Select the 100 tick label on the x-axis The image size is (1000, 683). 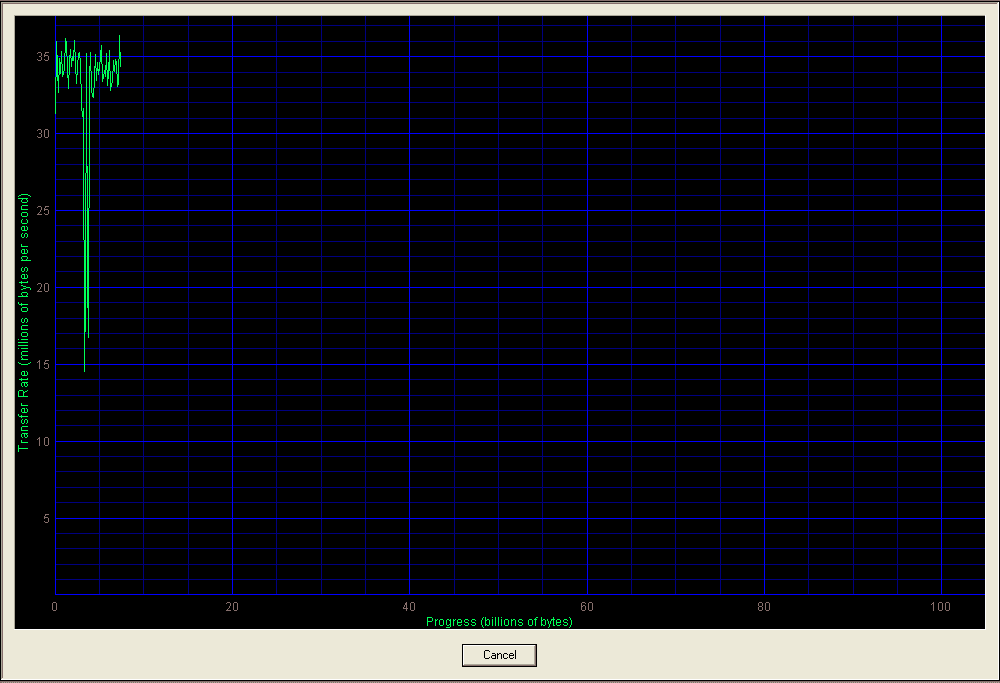[941, 606]
